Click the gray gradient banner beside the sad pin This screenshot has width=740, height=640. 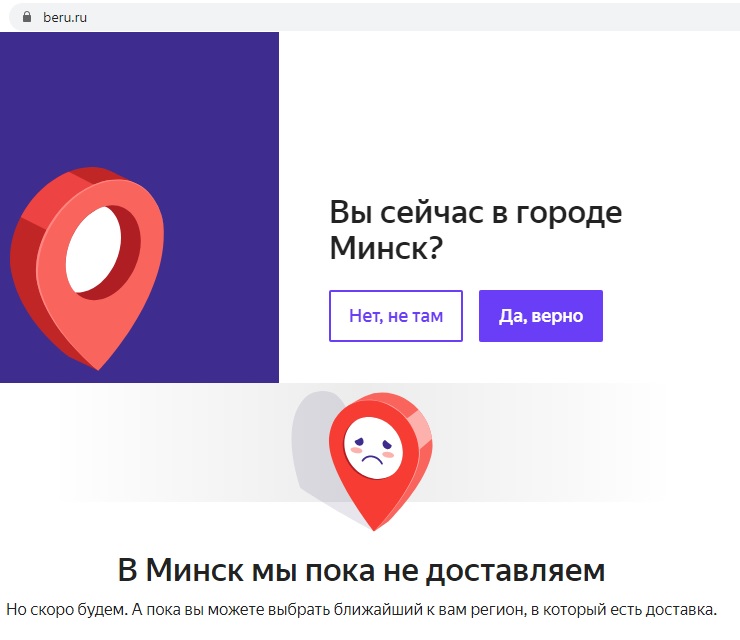[x=543, y=444]
